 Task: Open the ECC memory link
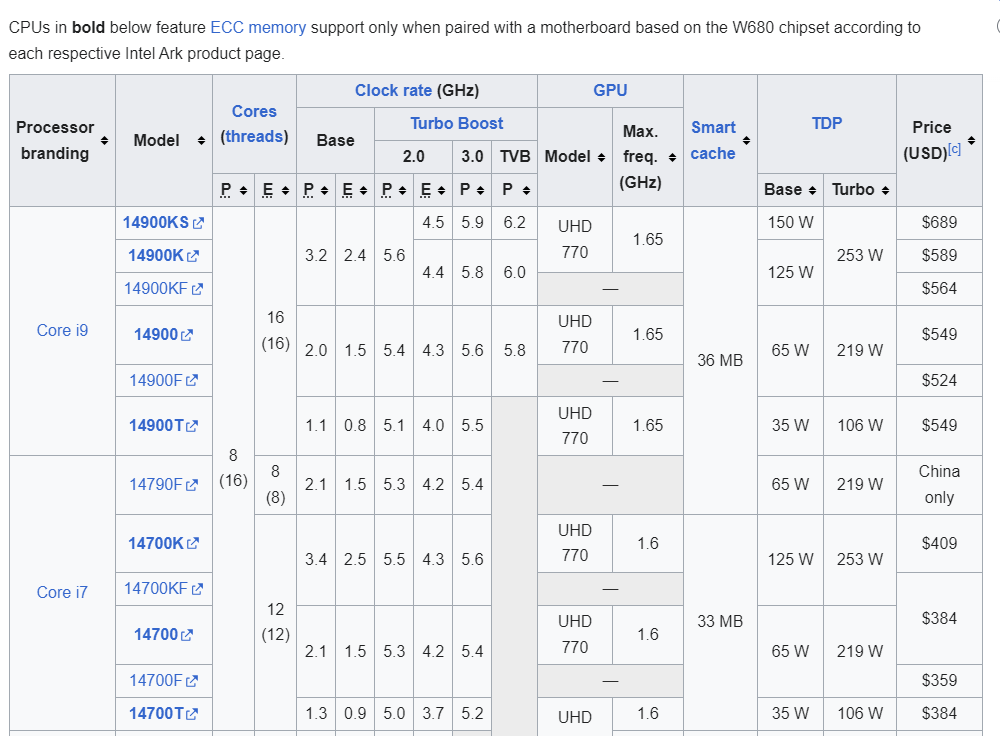click(x=258, y=27)
